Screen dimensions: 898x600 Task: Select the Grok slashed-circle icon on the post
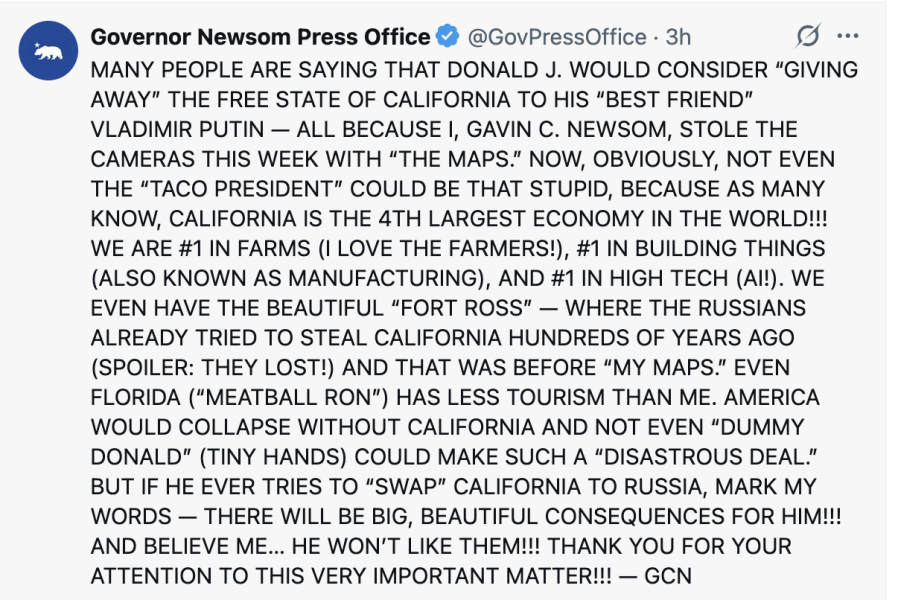click(807, 35)
